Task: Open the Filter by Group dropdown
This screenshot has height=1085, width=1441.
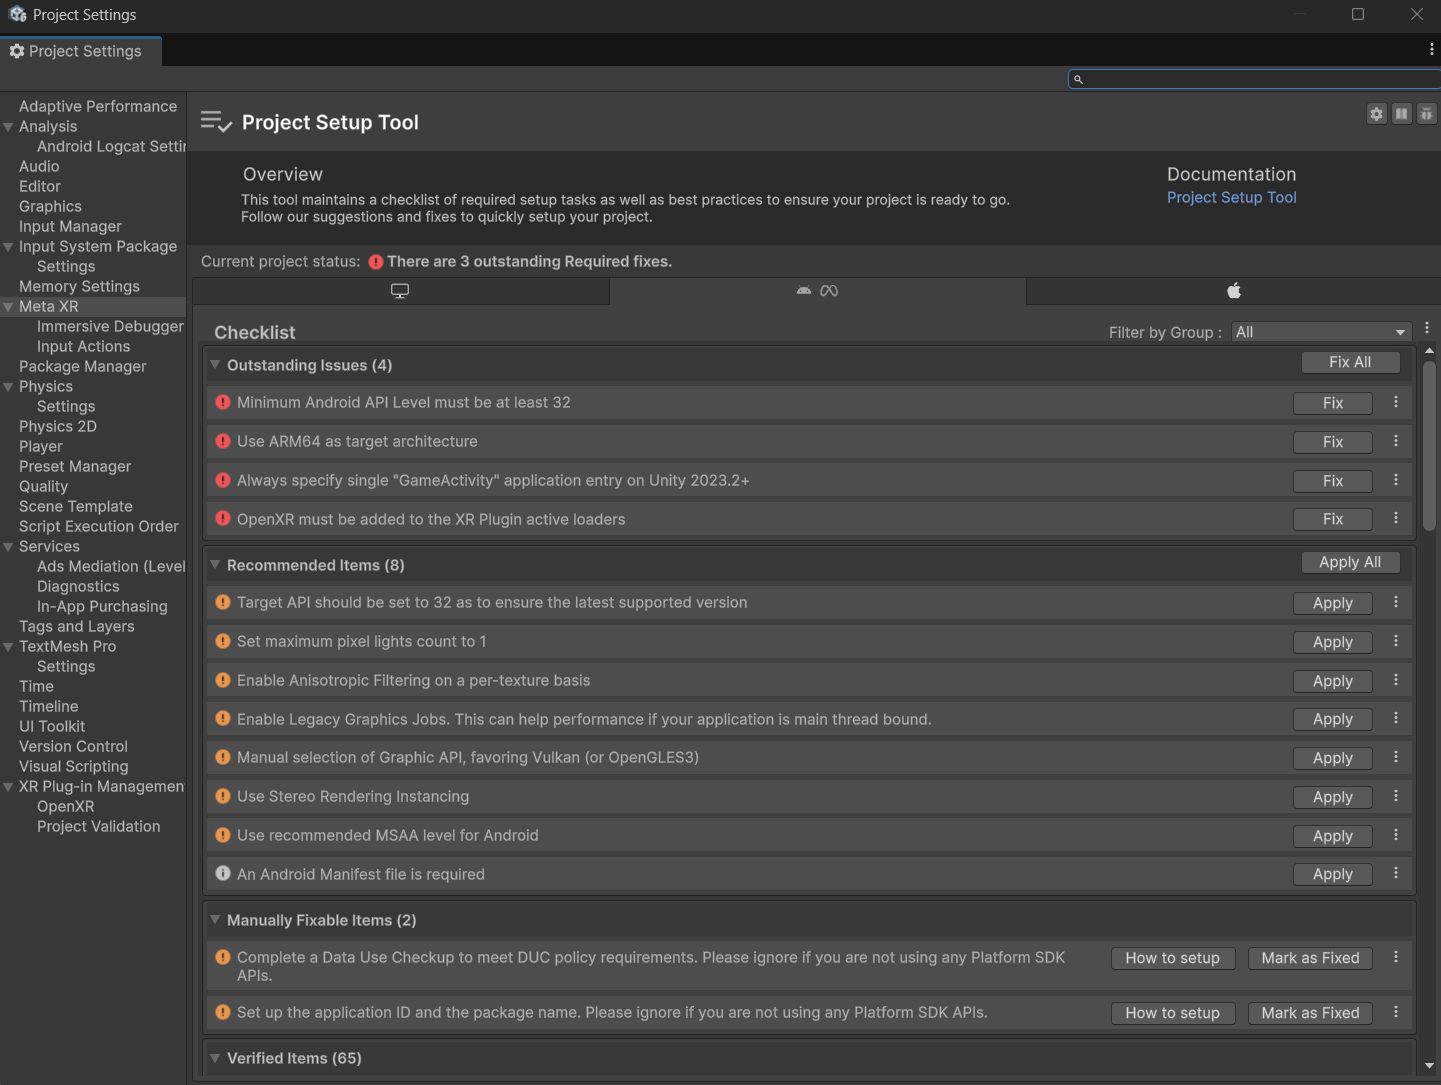Action: pyautogui.click(x=1320, y=331)
